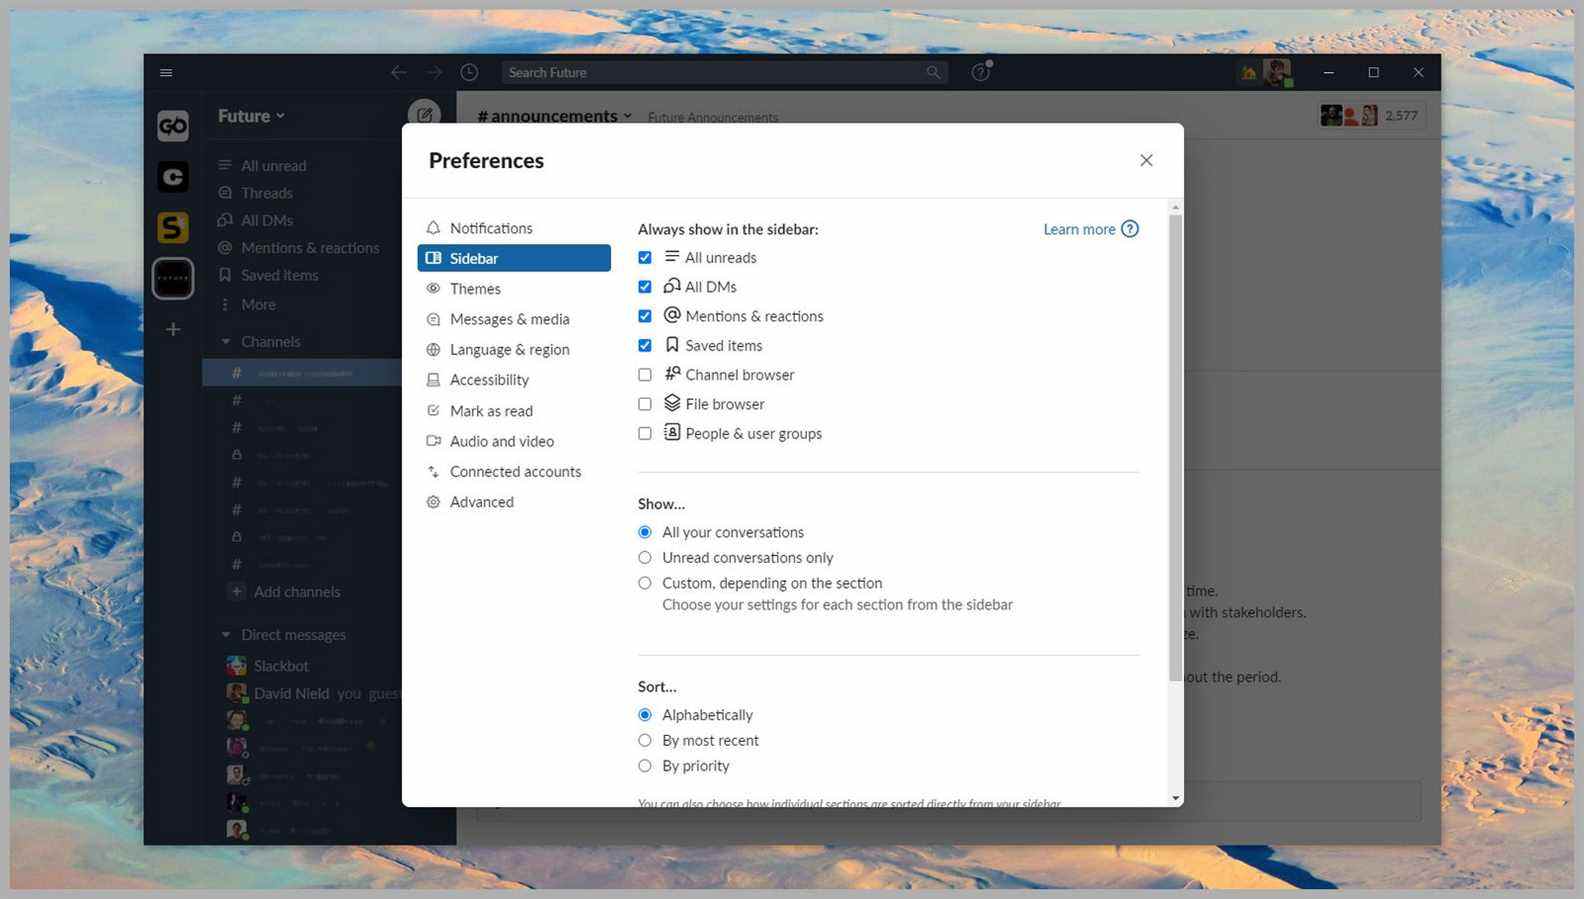Open the history clock icon
1584x899 pixels.
(469, 72)
